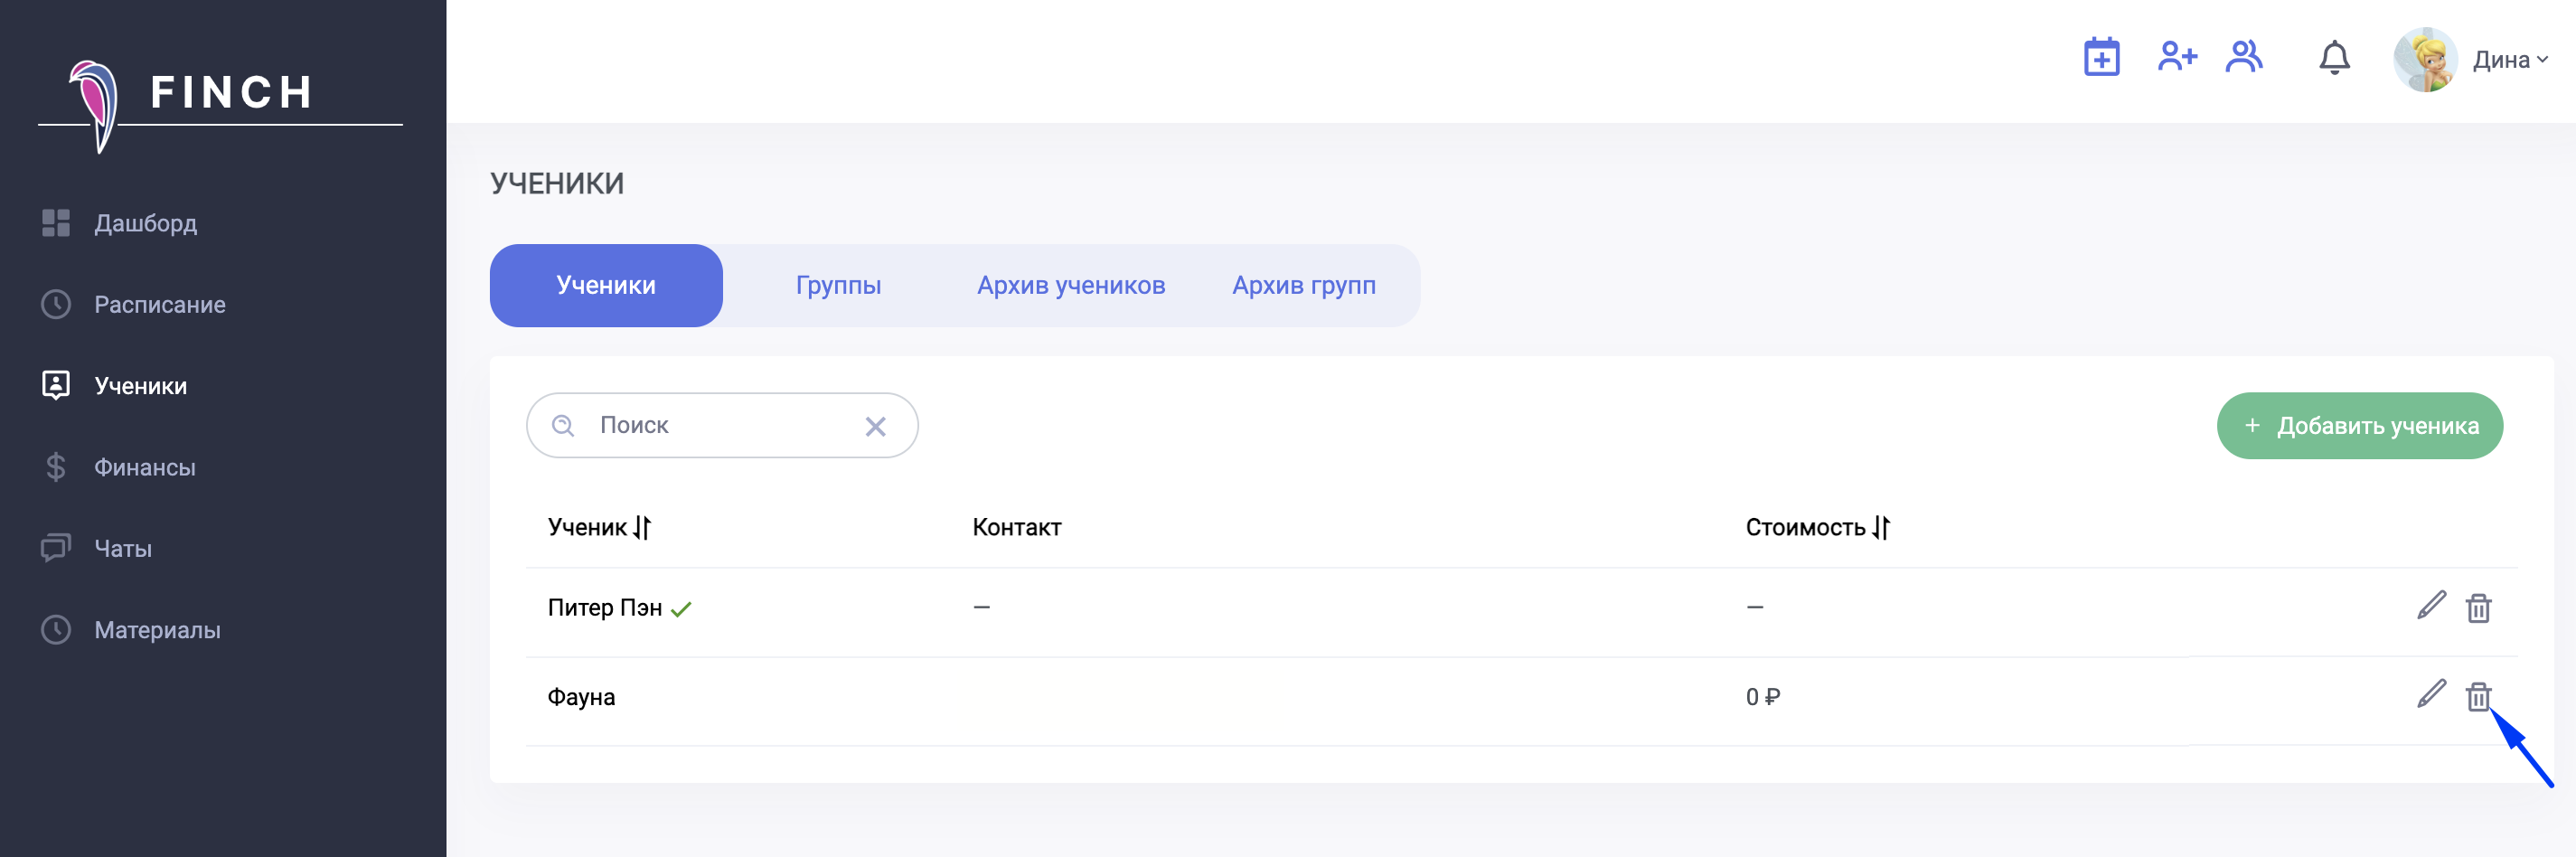Open Финансы section in sidebar
2576x857 pixels.
point(144,467)
